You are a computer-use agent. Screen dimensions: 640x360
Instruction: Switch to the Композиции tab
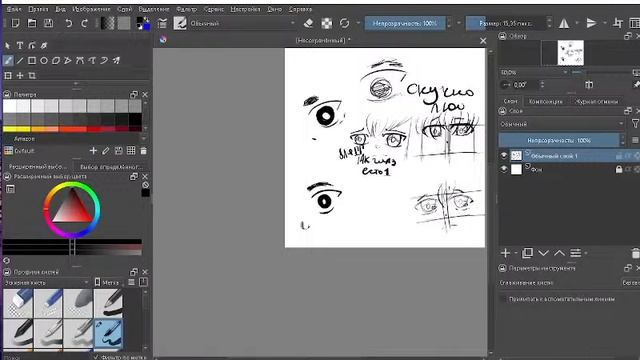pos(545,101)
